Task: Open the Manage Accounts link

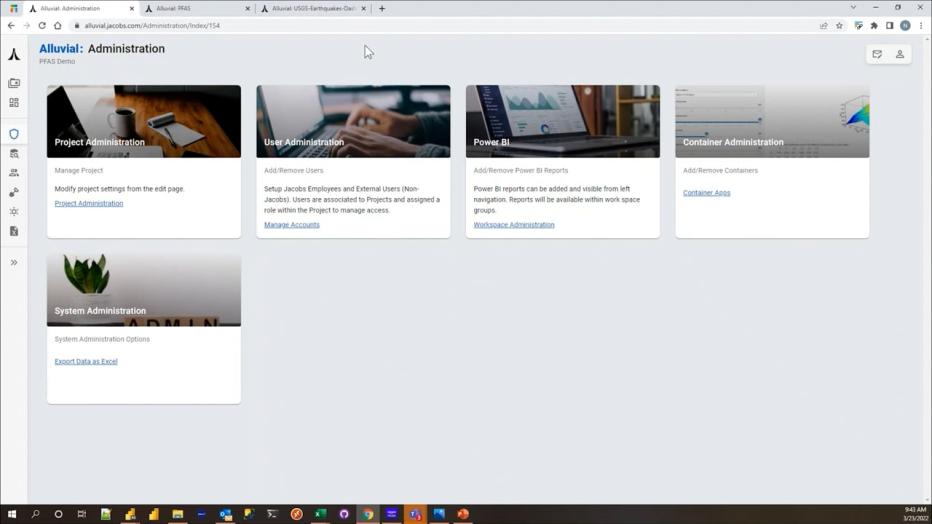Action: click(x=291, y=225)
